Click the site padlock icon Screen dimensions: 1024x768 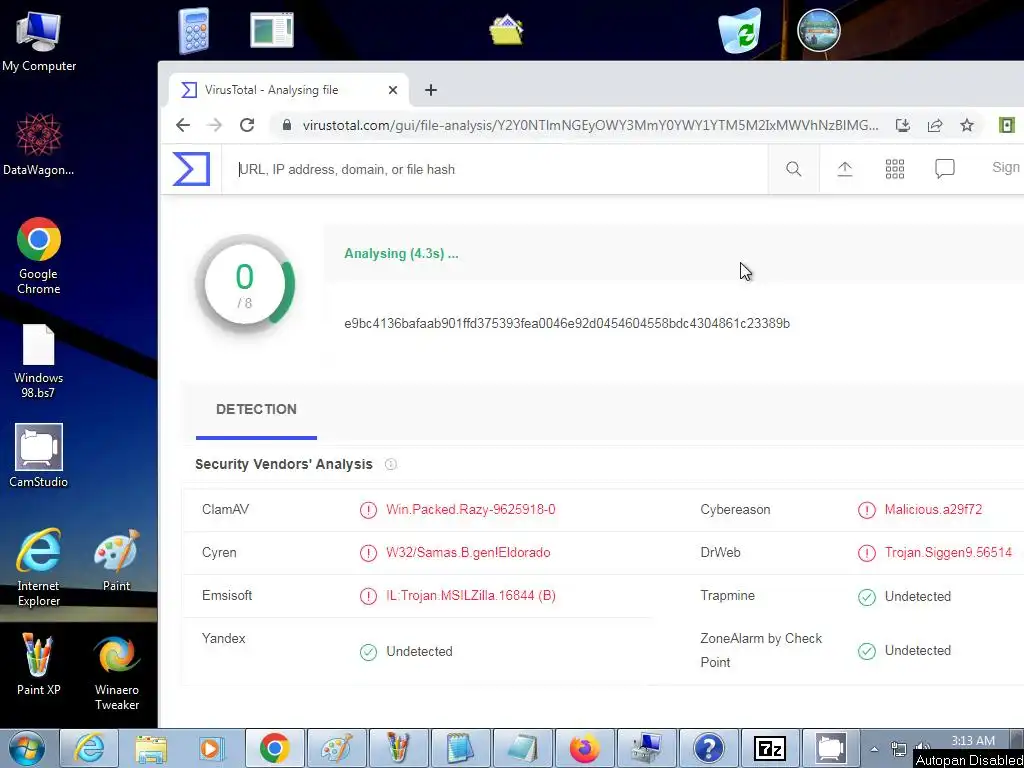click(x=286, y=125)
